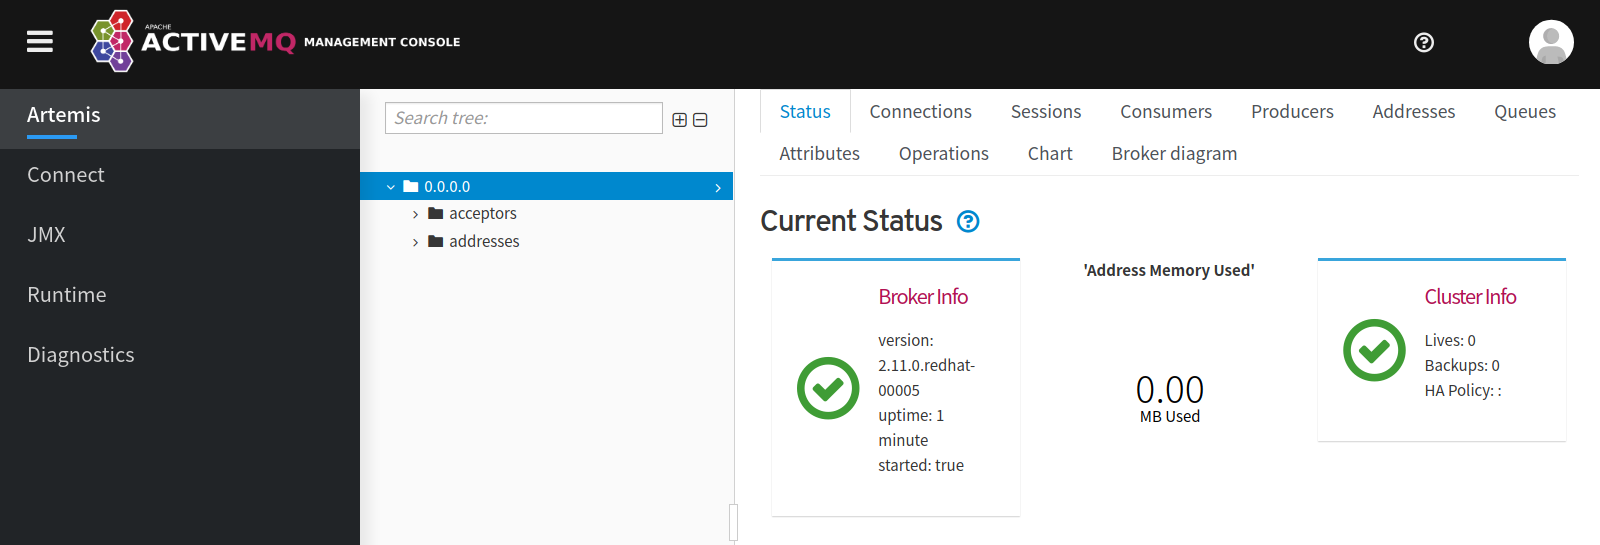Click the 'Address Memory Used' label
Screen dimensions: 1600x545
click(x=1169, y=271)
